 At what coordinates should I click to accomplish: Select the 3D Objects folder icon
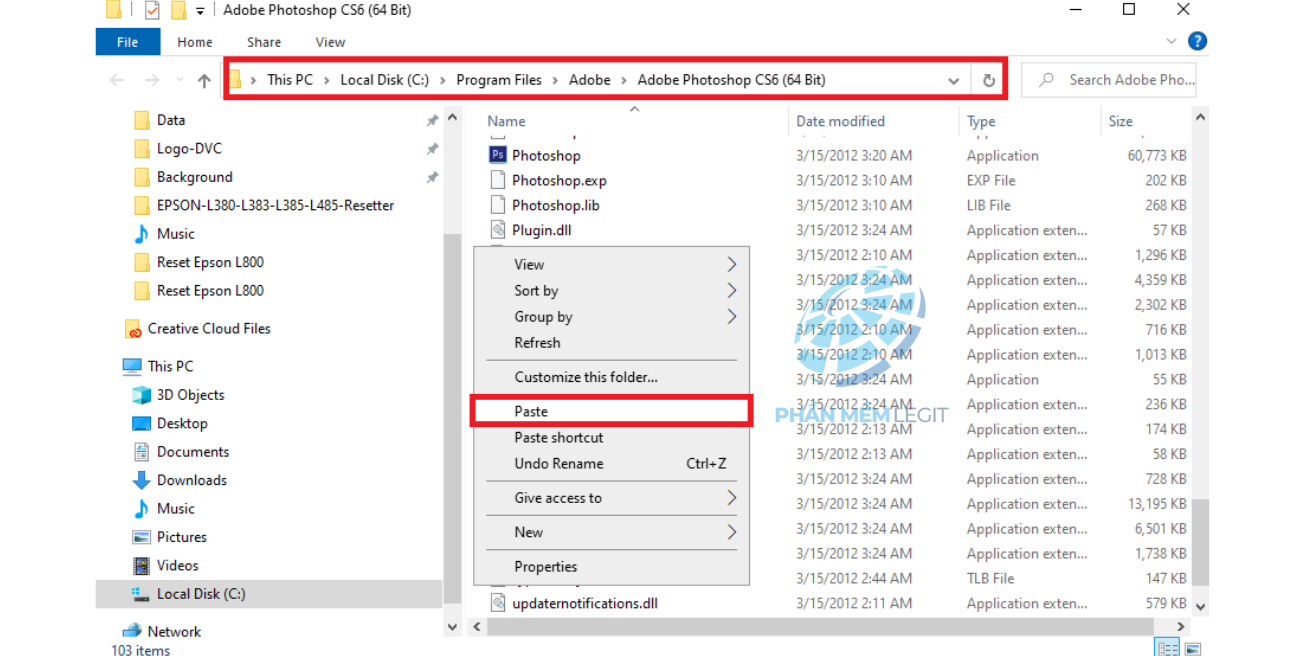(x=141, y=395)
